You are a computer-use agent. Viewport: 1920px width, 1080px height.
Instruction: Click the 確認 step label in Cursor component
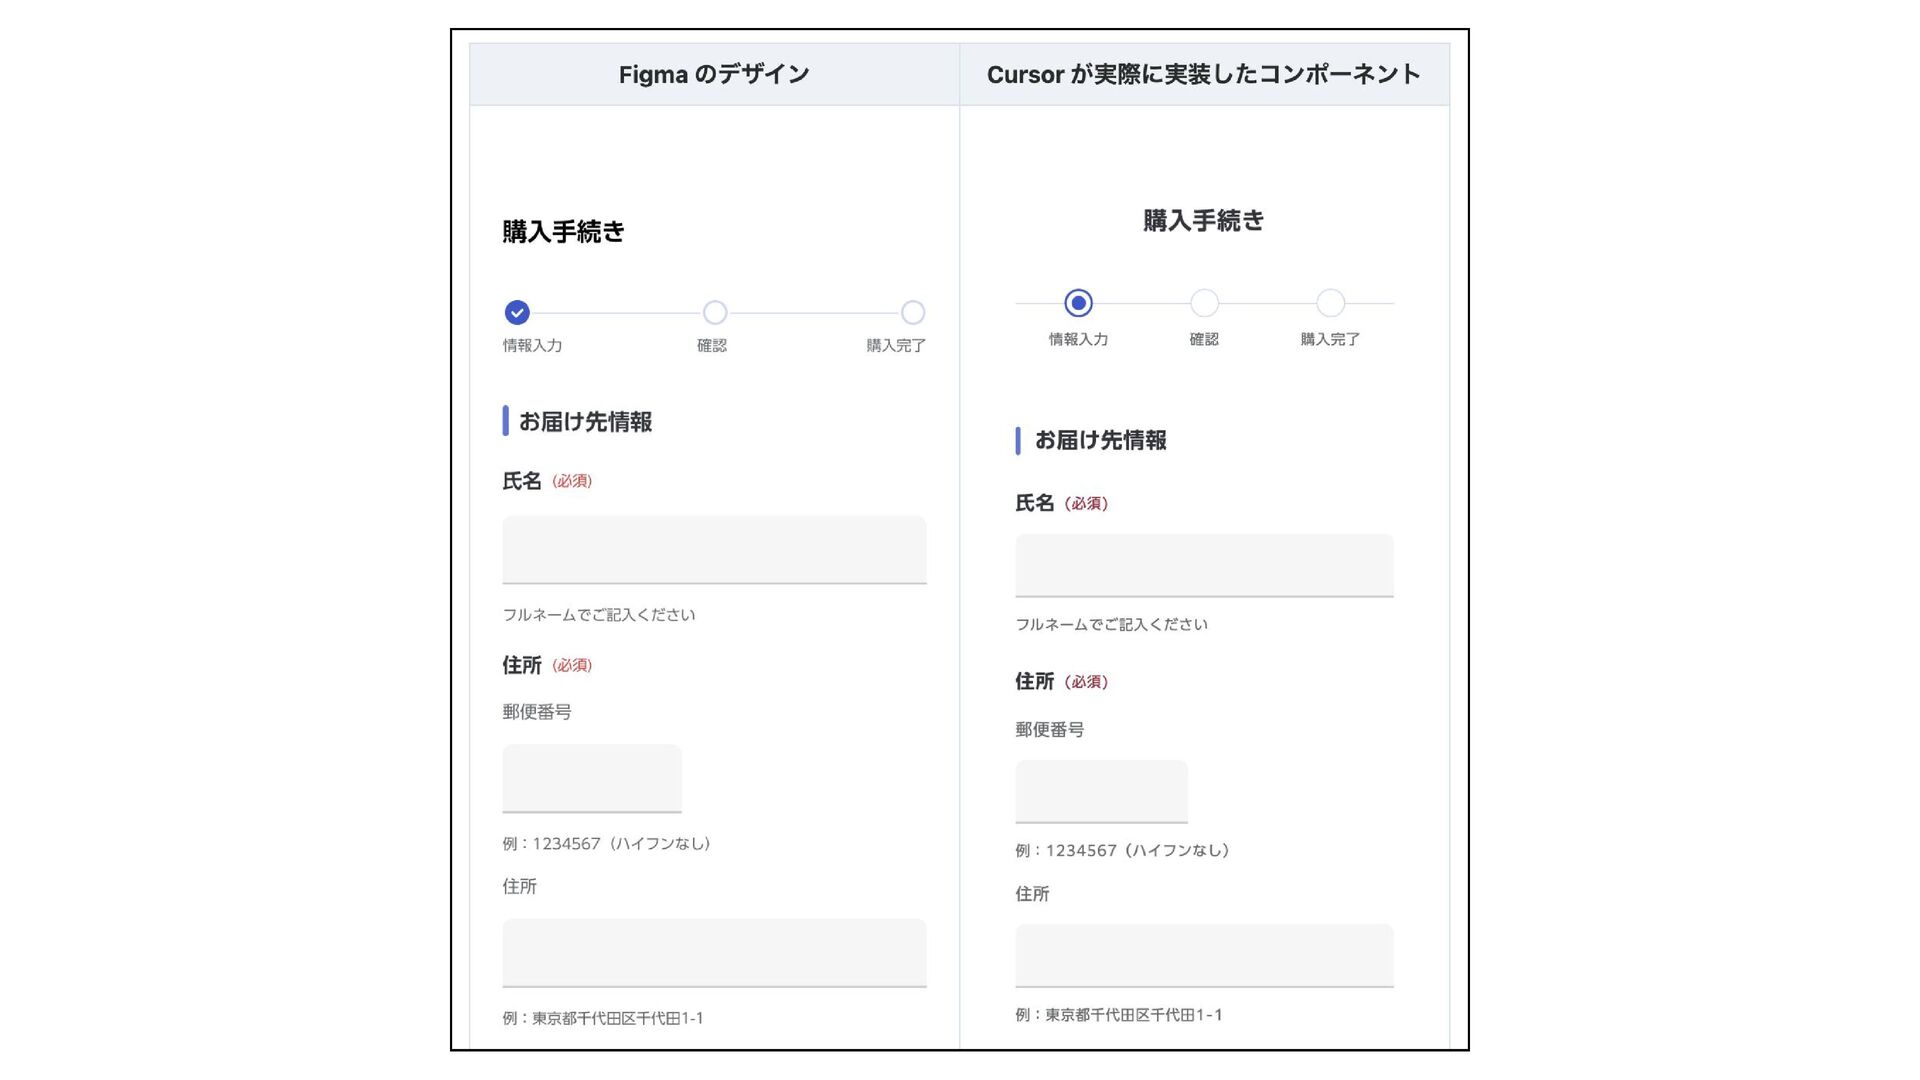tap(1204, 340)
